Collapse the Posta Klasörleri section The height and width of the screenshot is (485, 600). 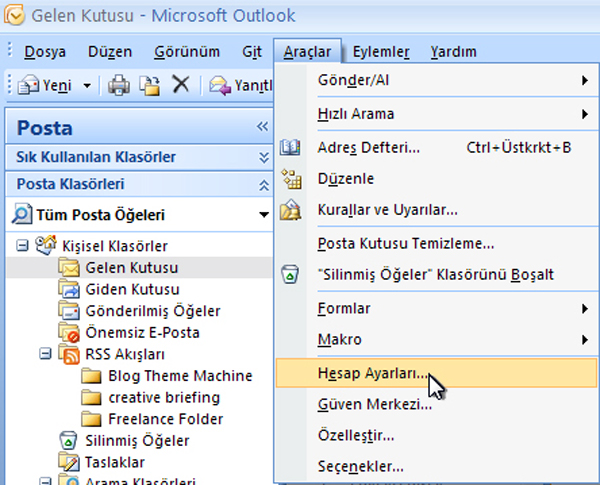pos(264,185)
